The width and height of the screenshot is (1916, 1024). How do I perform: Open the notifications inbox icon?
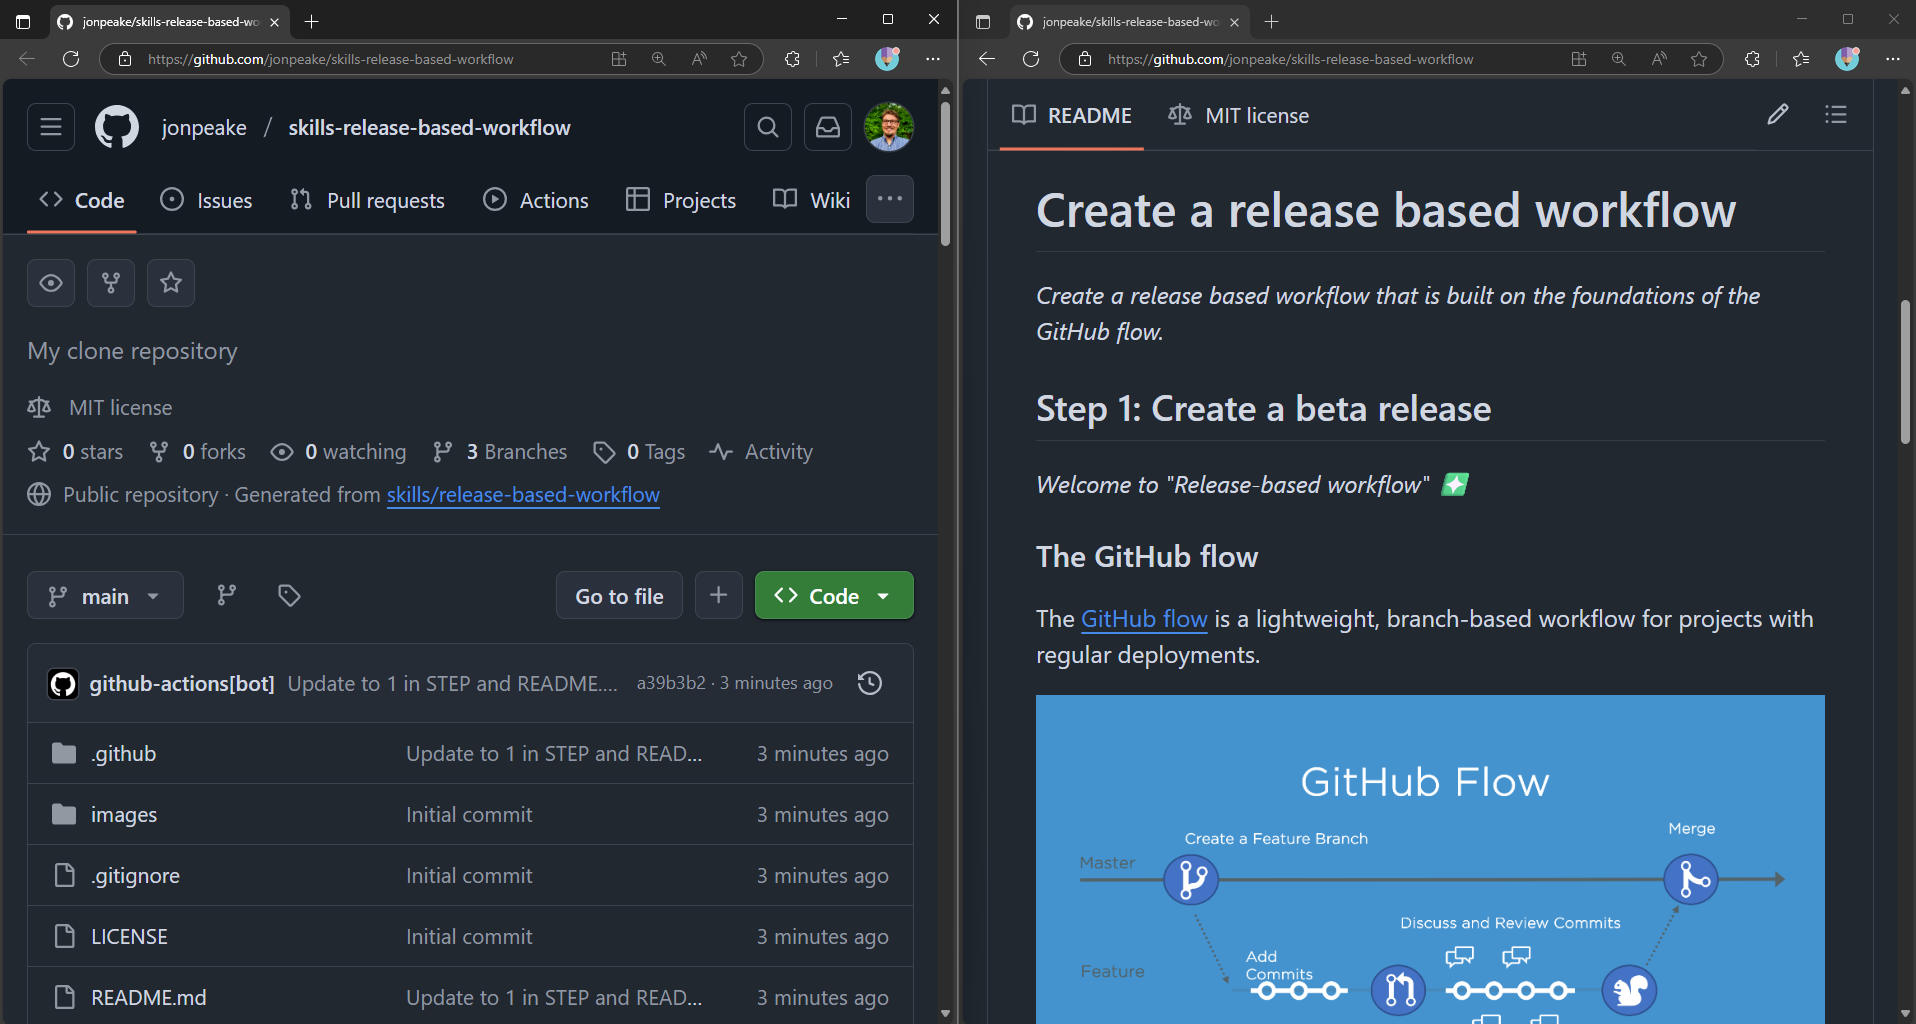coord(828,127)
